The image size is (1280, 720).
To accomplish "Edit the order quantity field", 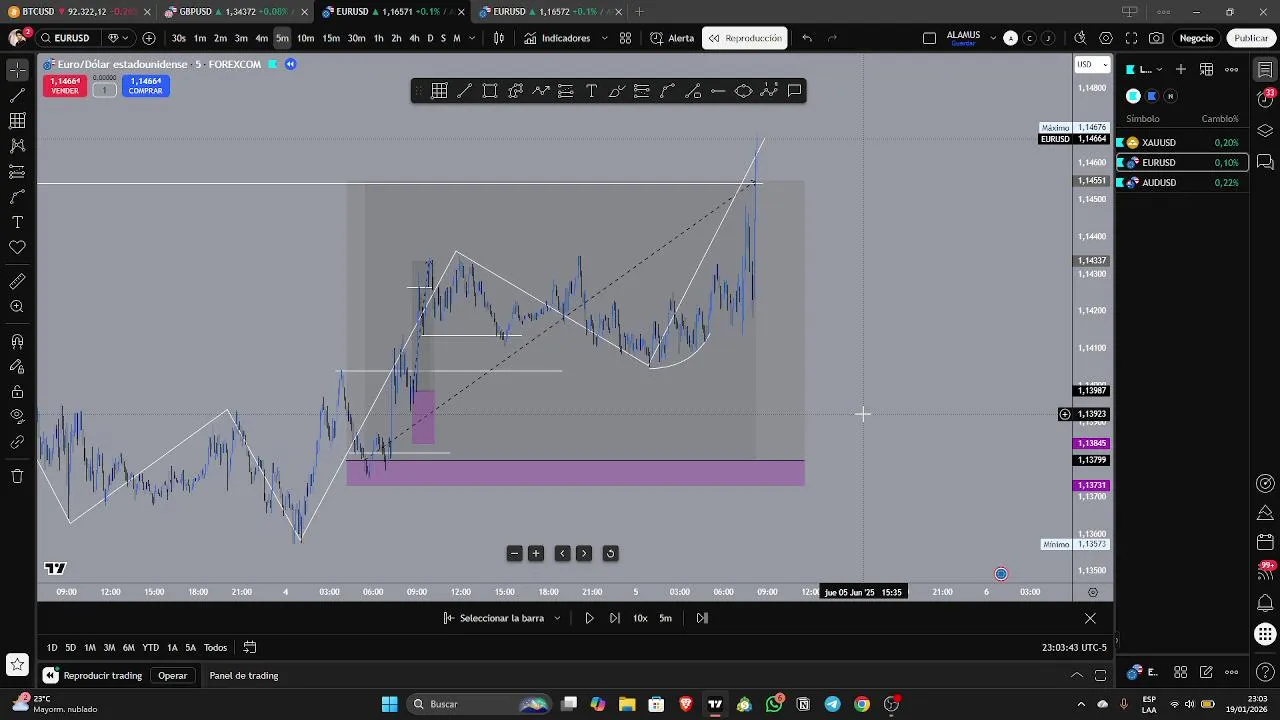I will pos(104,90).
